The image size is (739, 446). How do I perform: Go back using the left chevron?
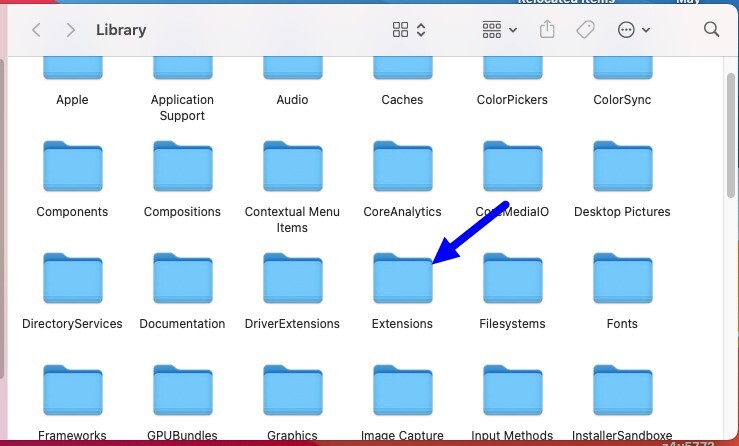coord(36,30)
